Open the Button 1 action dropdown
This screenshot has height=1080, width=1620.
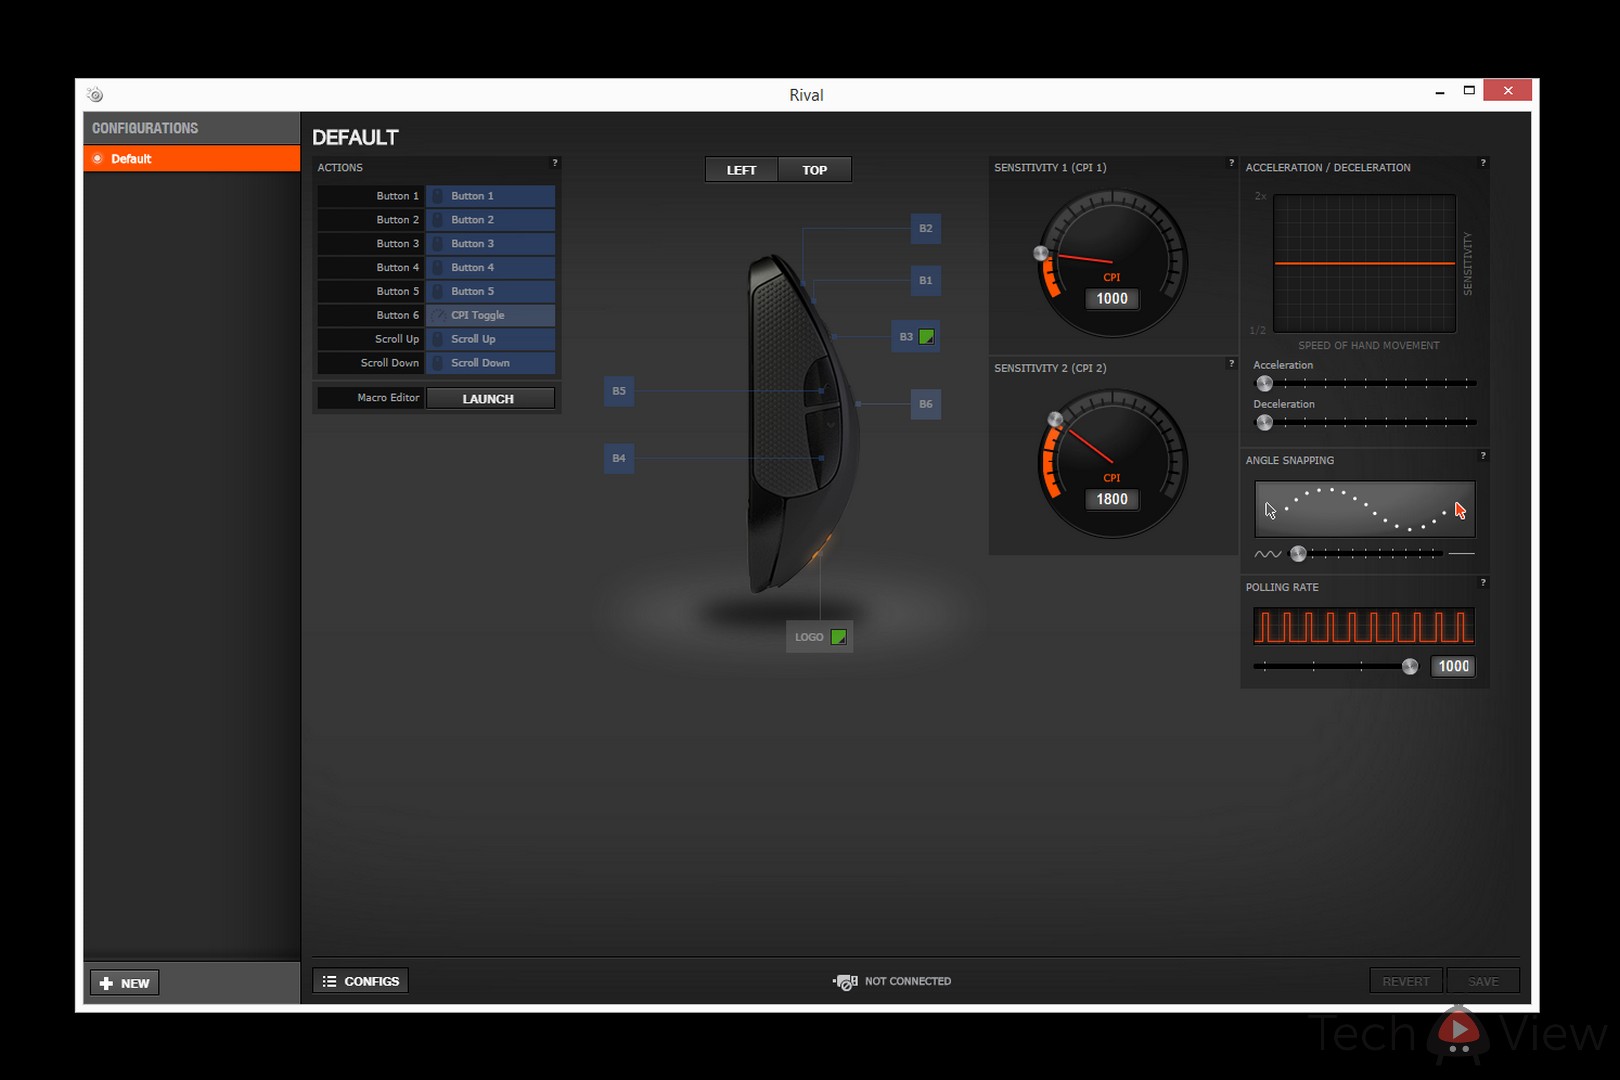pyautogui.click(x=491, y=196)
